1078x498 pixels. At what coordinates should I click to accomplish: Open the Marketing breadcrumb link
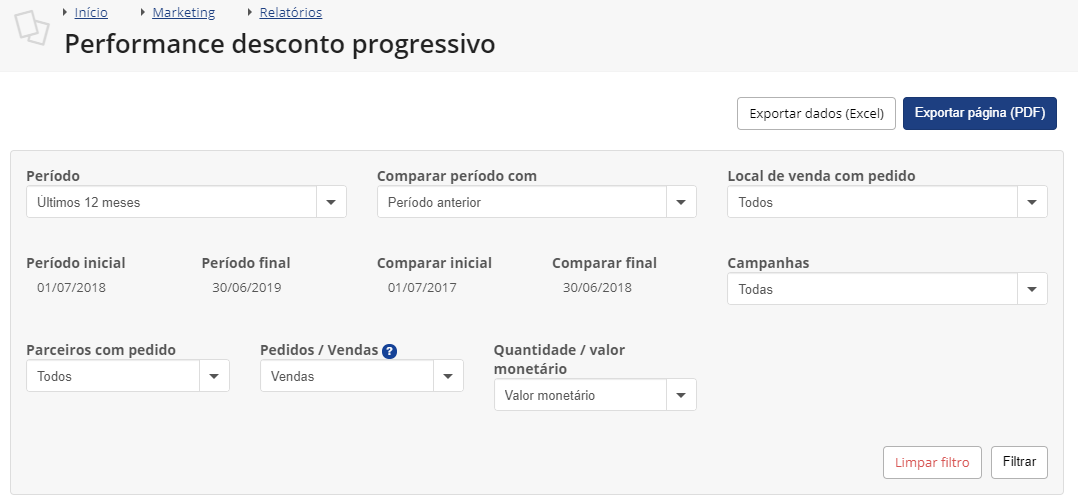[x=184, y=12]
